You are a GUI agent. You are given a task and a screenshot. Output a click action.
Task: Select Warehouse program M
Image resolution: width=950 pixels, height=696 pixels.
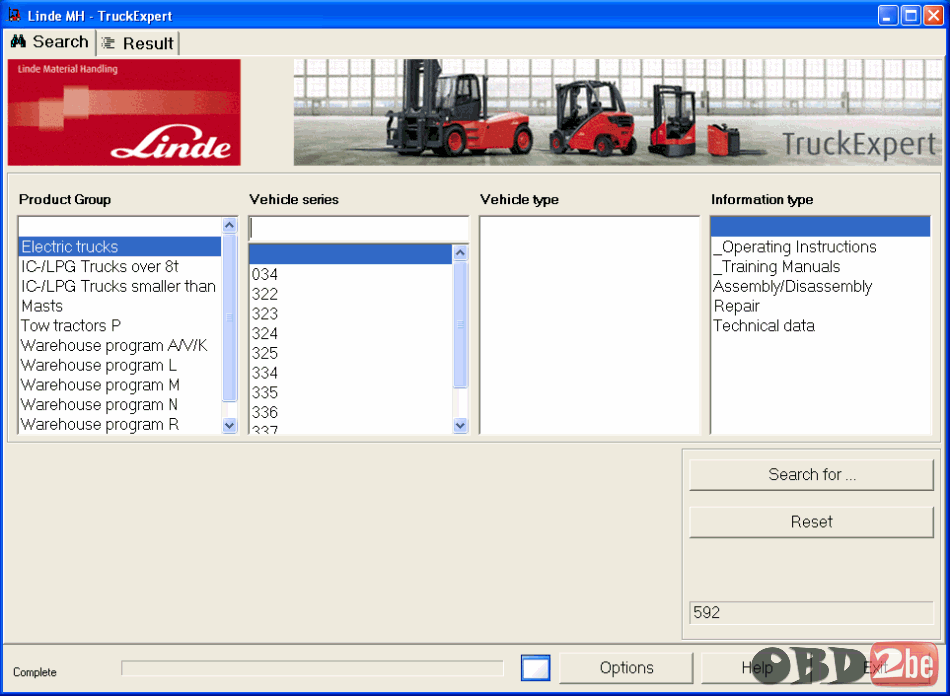click(x=120, y=385)
